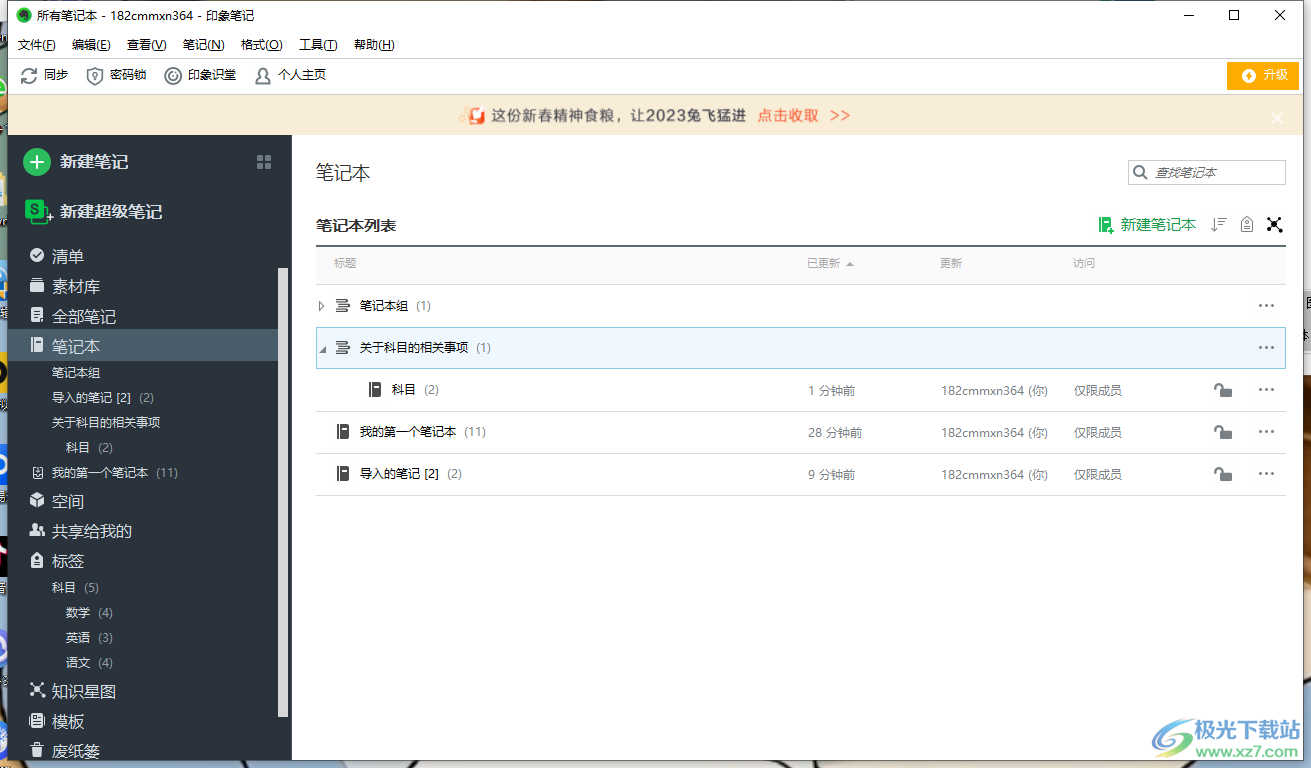Click the 更新 column header

pyautogui.click(x=951, y=264)
